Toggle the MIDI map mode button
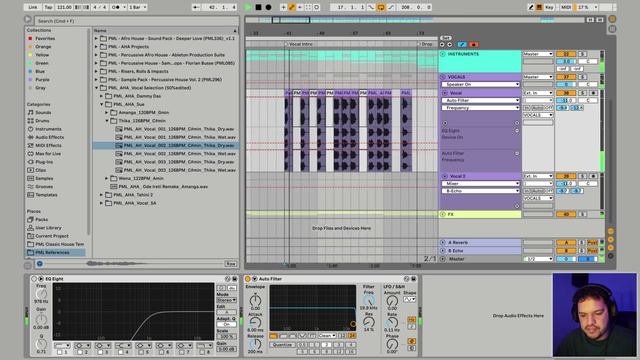Screen dimensions: 640x360 pyautogui.click(x=566, y=7)
